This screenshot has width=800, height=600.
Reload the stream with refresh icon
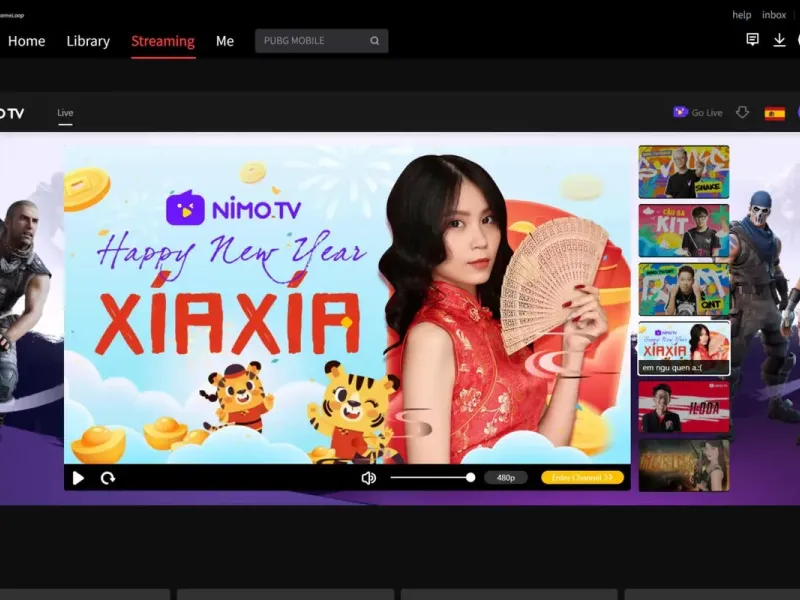point(108,478)
